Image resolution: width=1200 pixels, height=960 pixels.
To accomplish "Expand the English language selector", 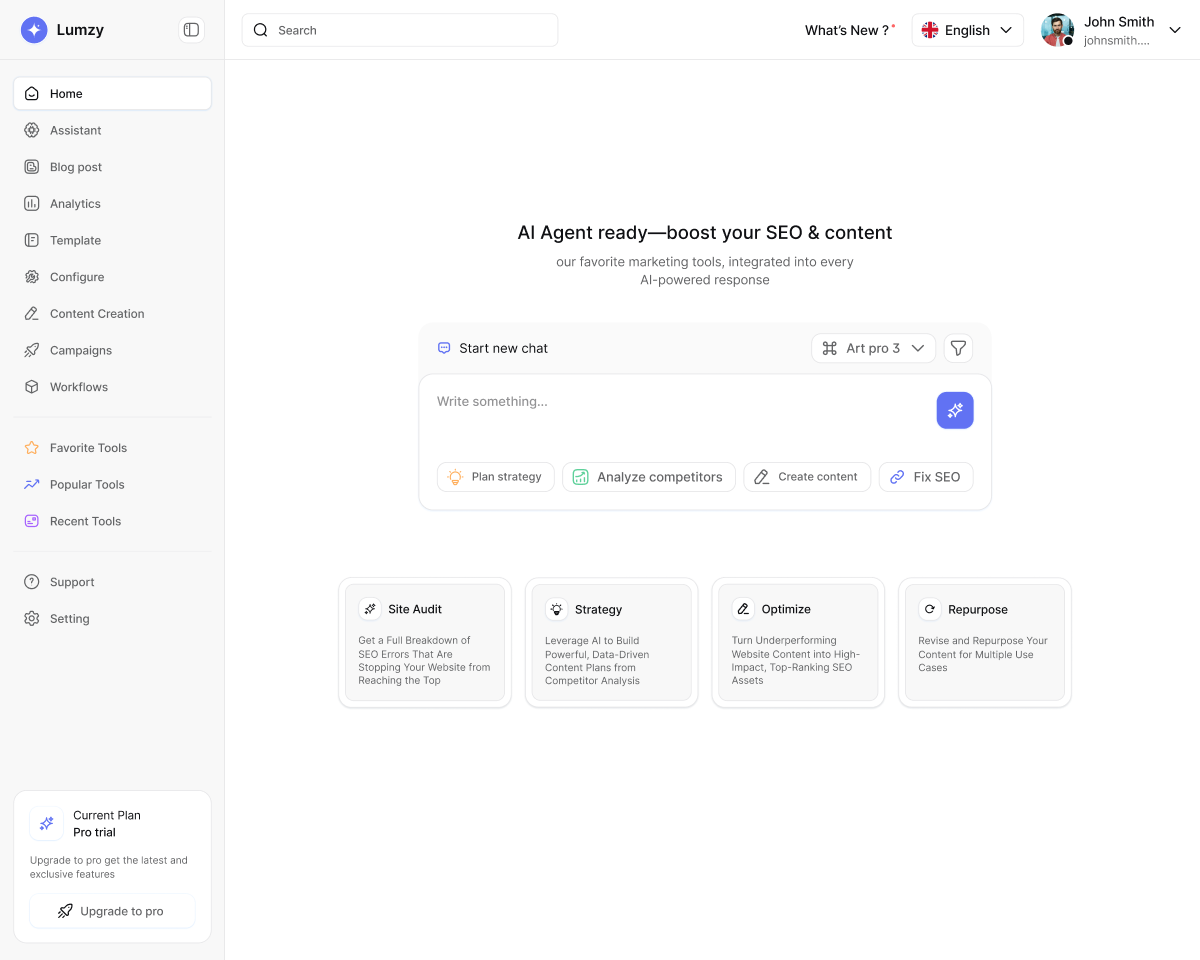I will (x=966, y=30).
